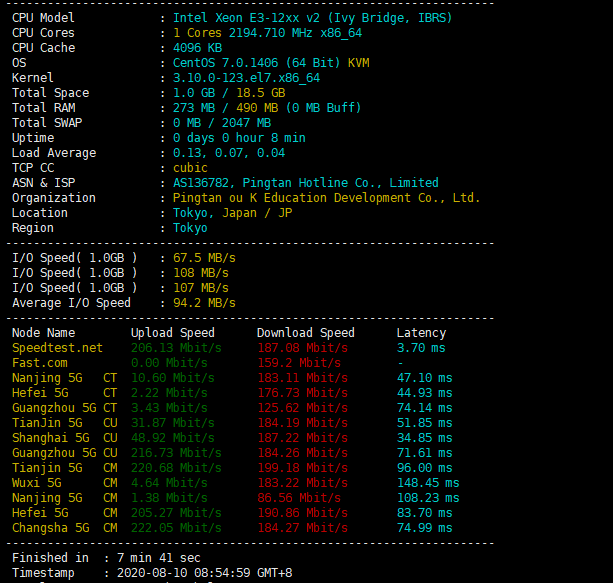Screen dimensions: 613x583
Task: Click the download speed '125.62 Mbit/s'
Action: tap(303, 408)
